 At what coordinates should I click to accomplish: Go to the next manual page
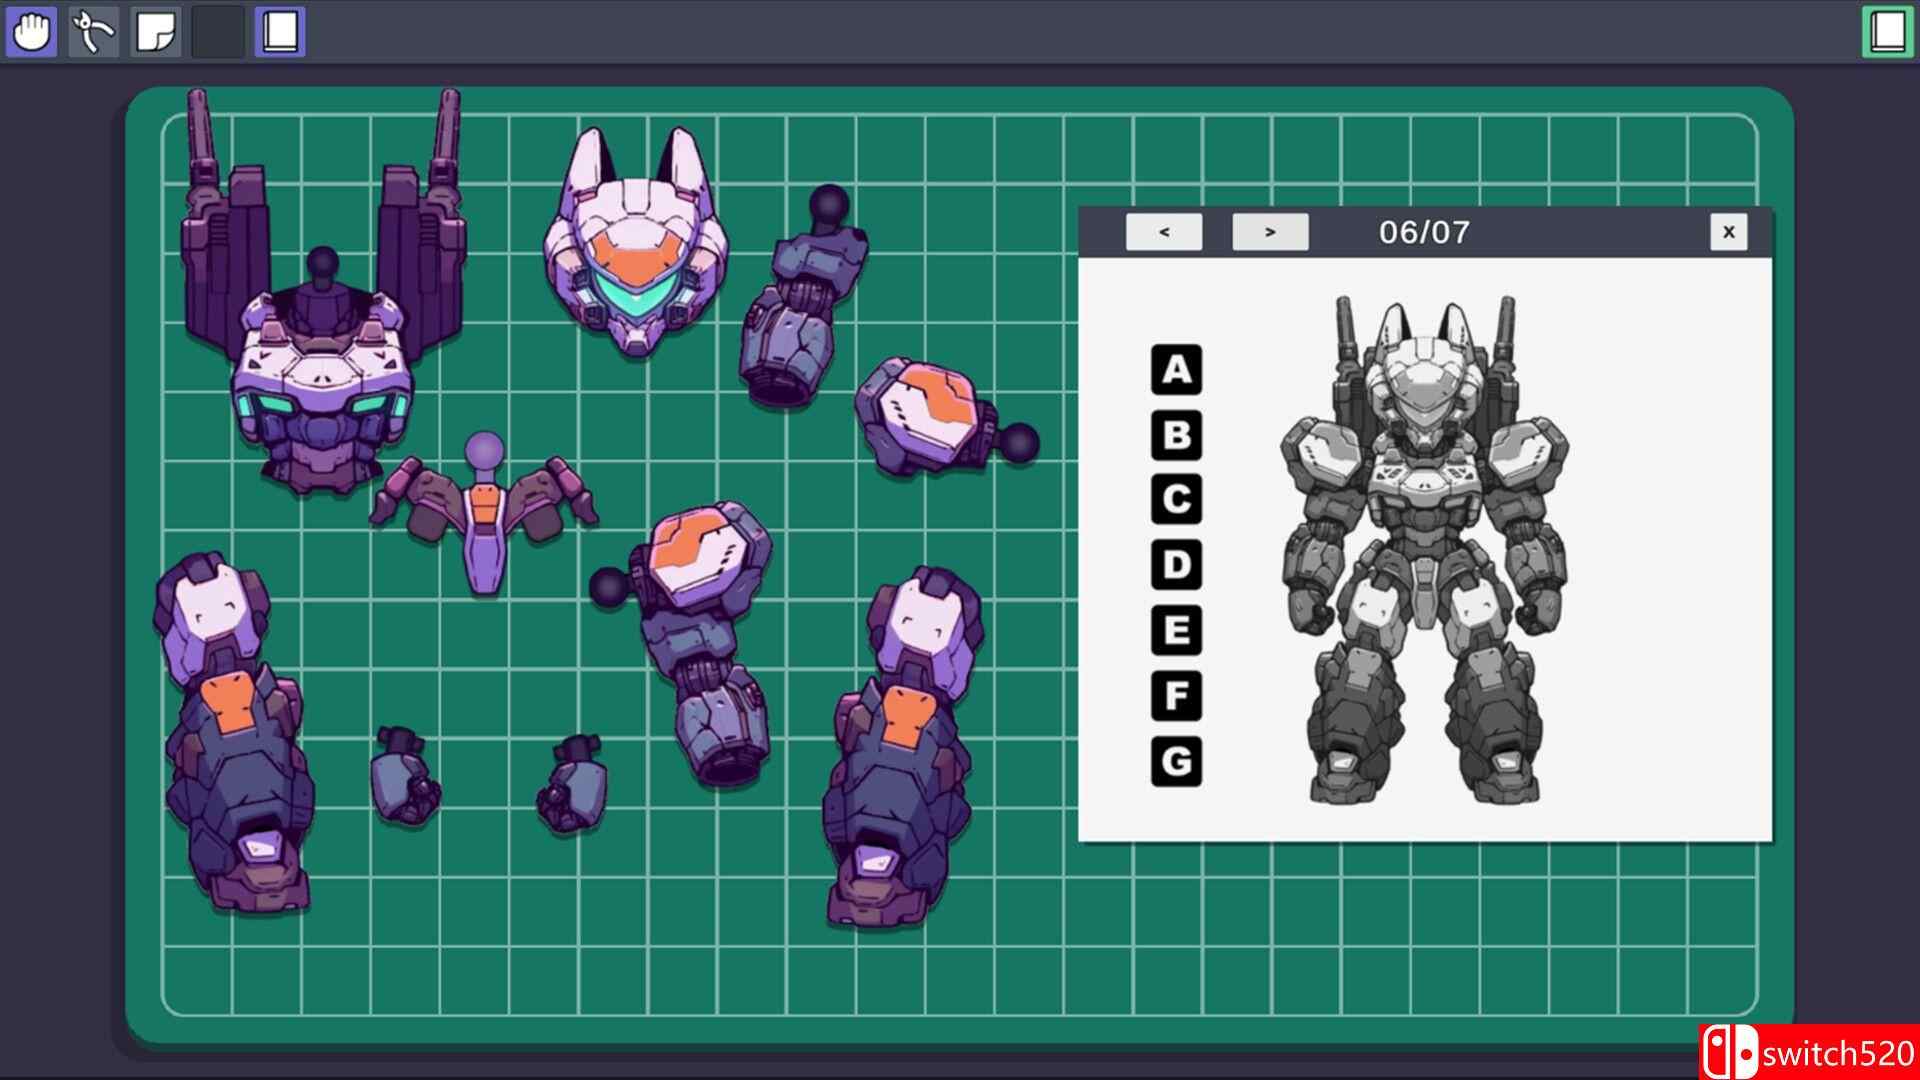[1270, 232]
